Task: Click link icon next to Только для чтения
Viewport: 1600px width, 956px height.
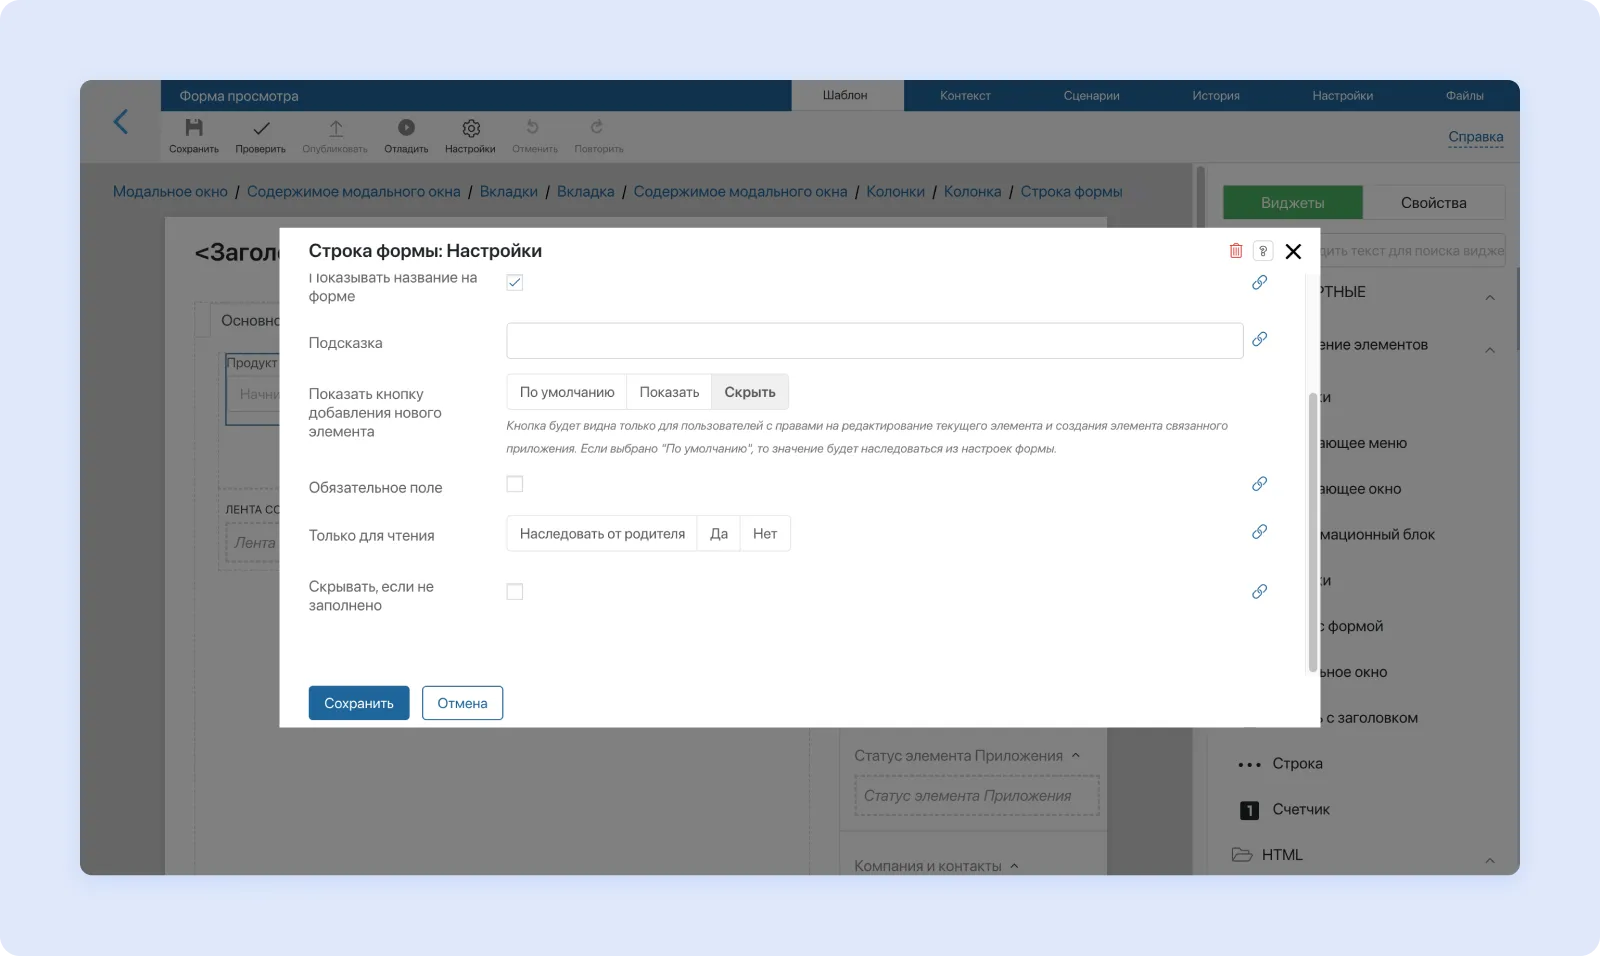Action: (x=1259, y=532)
